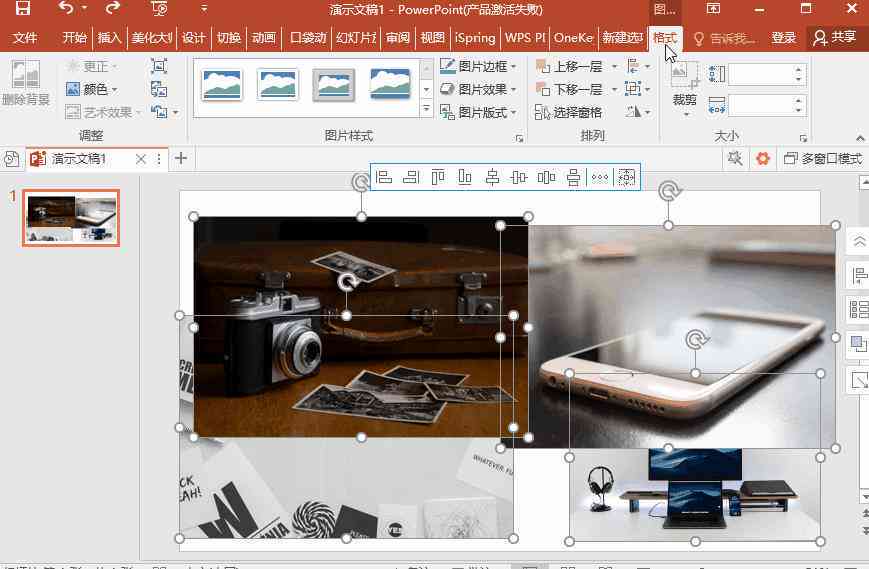Redo the last action

[x=113, y=8]
